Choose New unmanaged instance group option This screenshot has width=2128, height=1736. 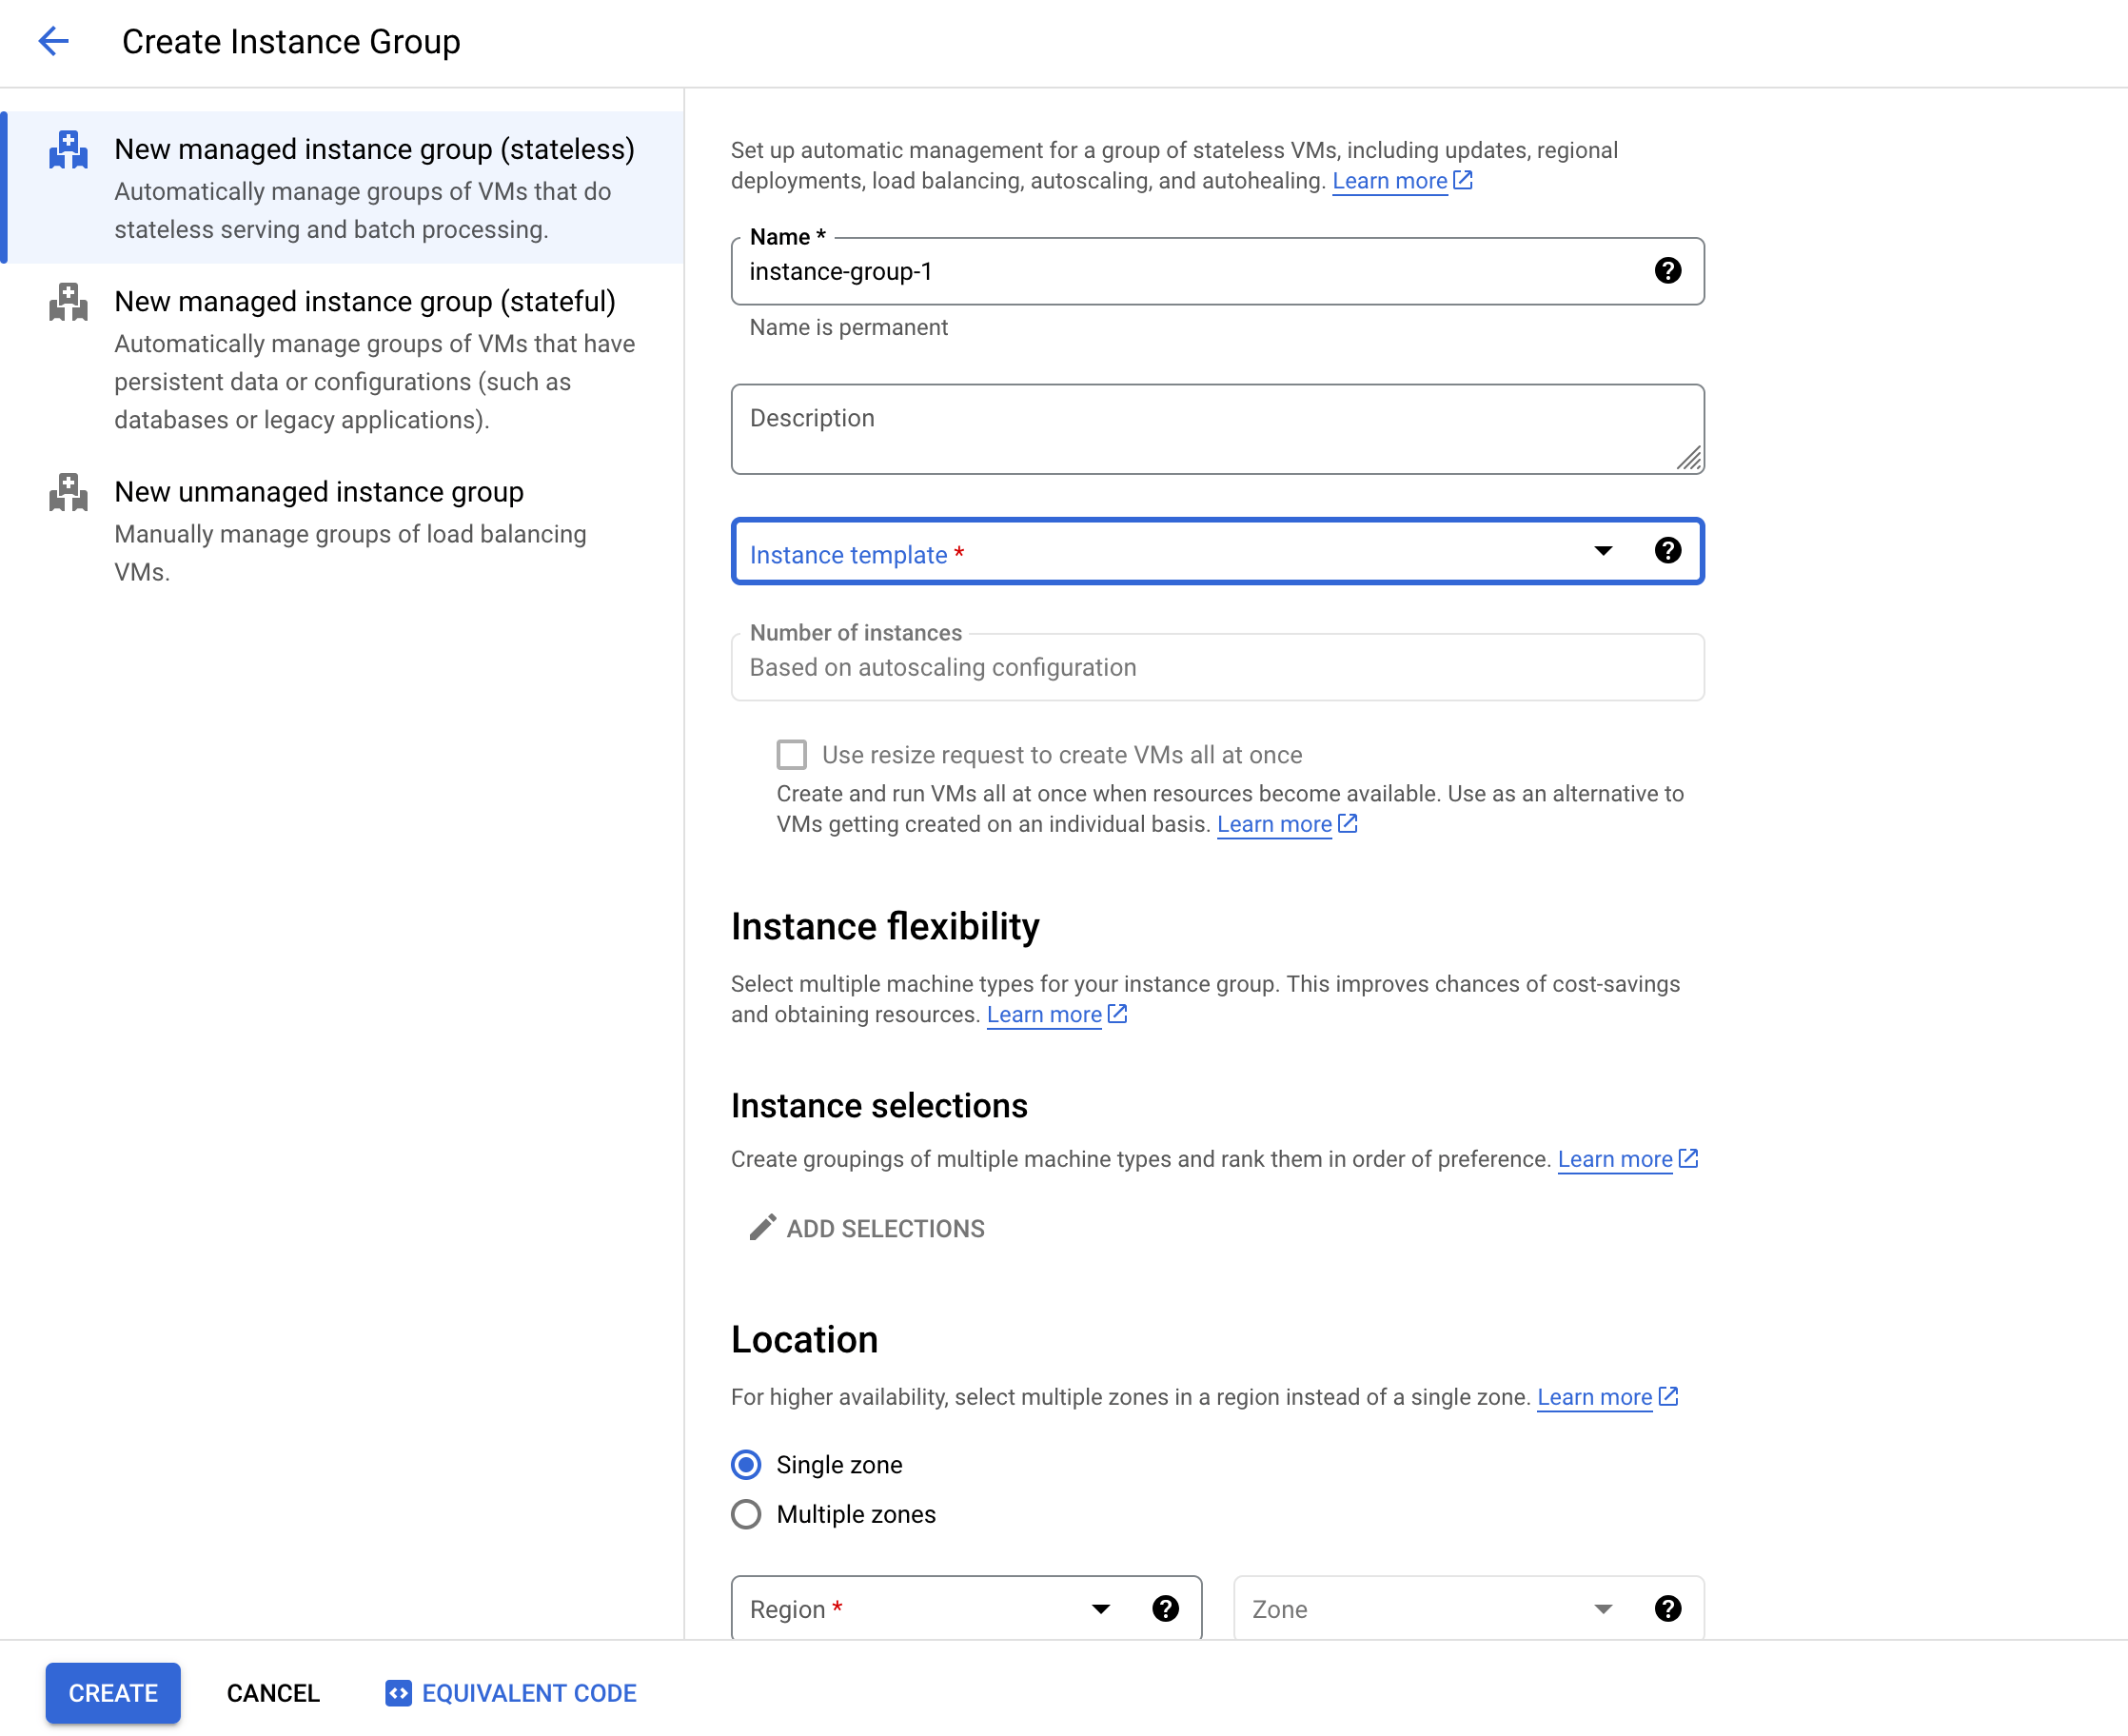pos(318,492)
